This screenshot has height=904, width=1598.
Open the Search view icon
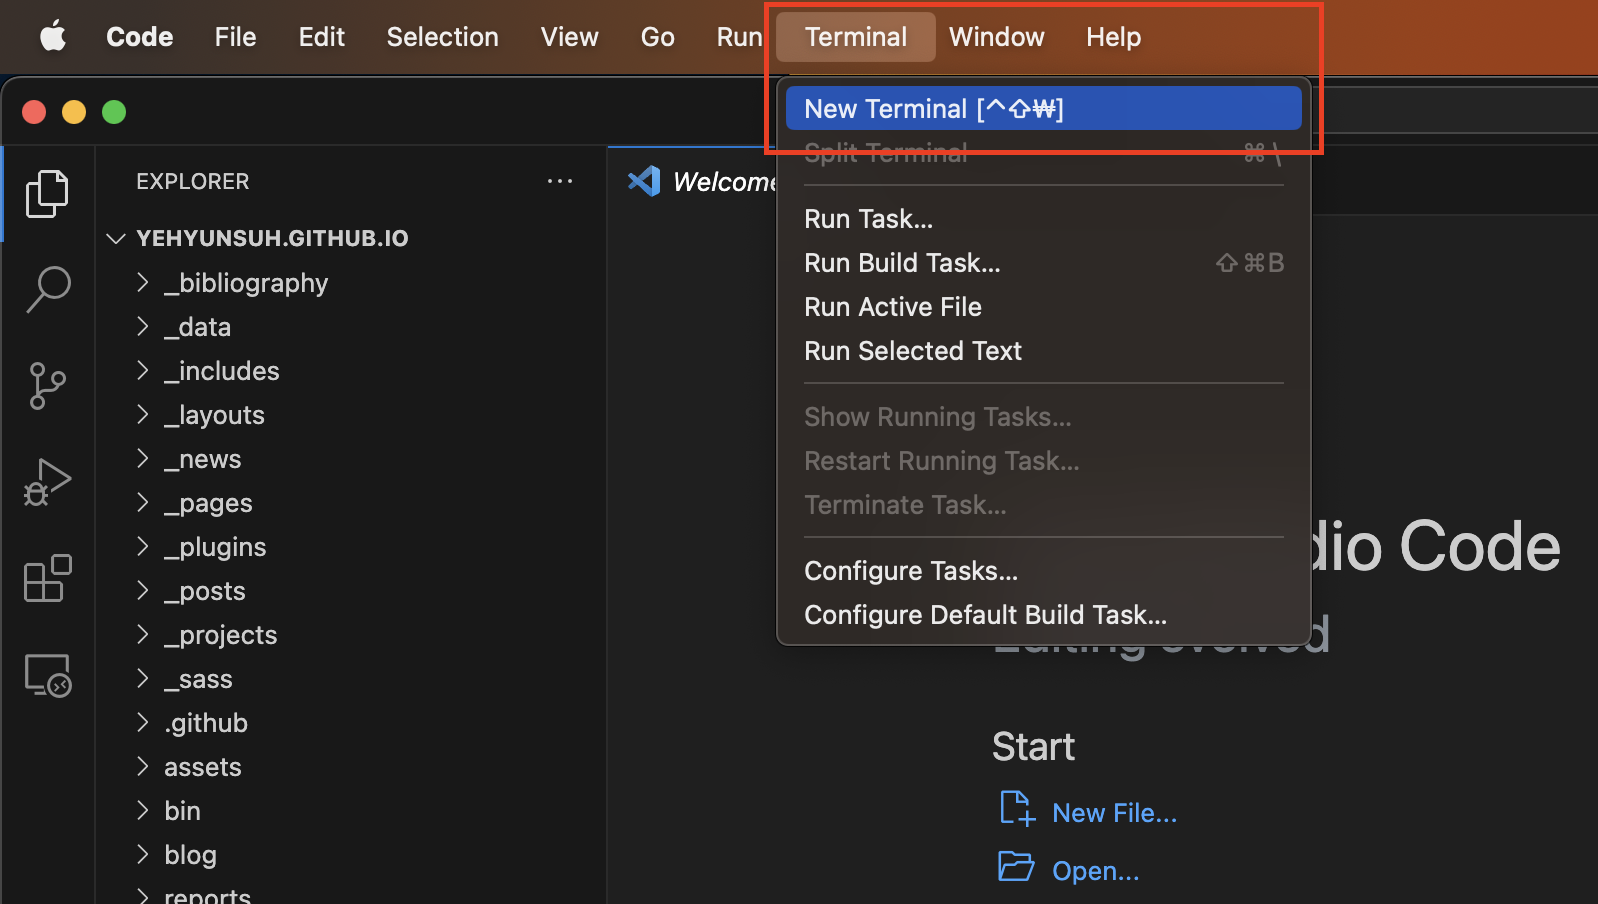click(x=47, y=290)
